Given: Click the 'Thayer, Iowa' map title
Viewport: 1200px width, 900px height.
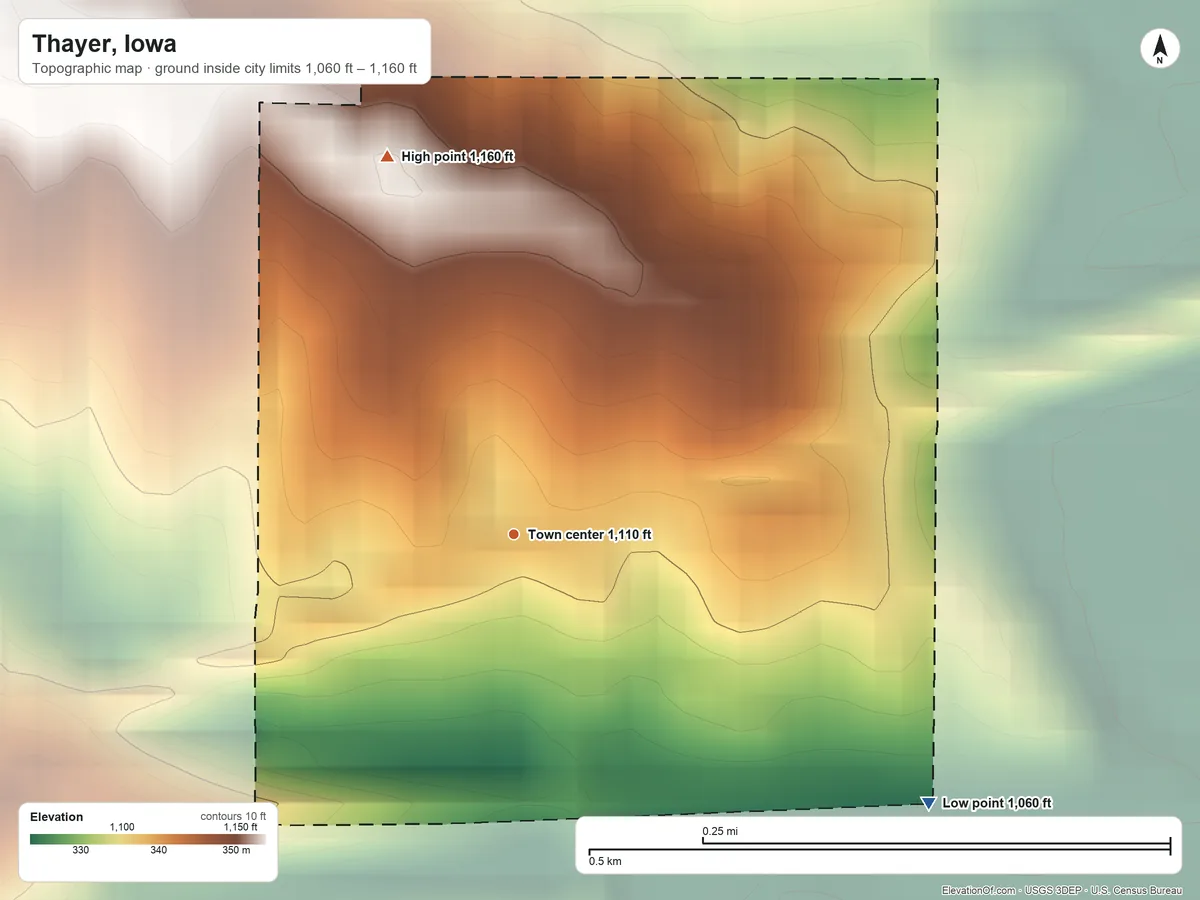Looking at the screenshot, I should coord(104,44).
